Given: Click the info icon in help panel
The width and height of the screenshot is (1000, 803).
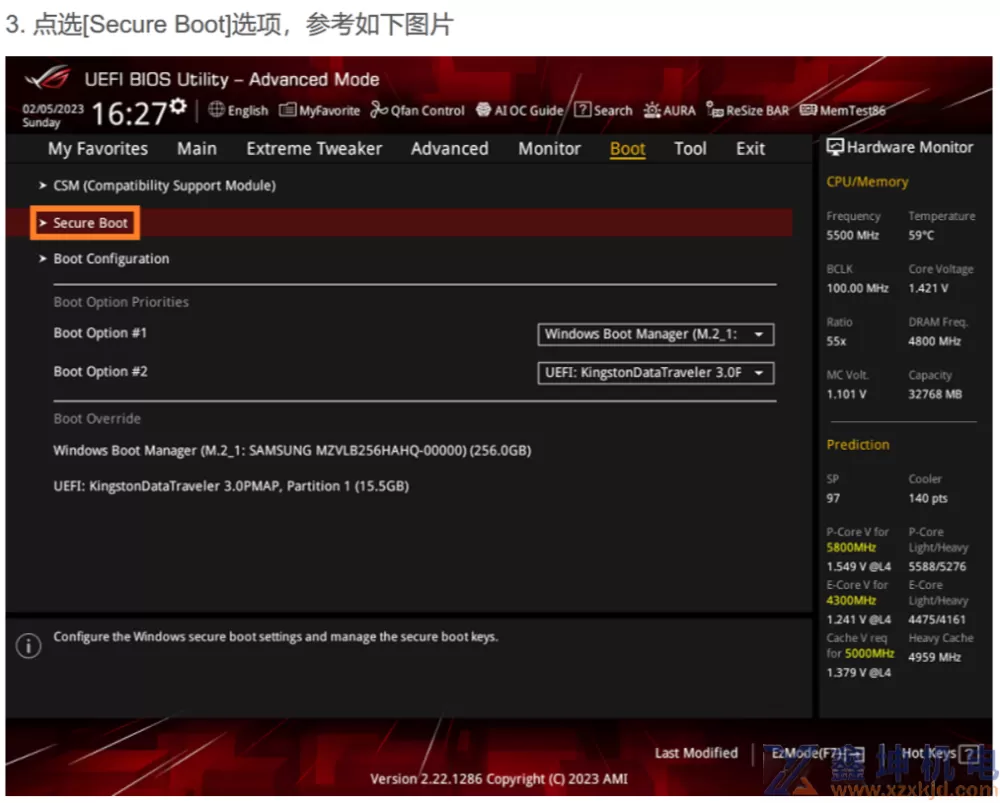Looking at the screenshot, I should point(29,646).
